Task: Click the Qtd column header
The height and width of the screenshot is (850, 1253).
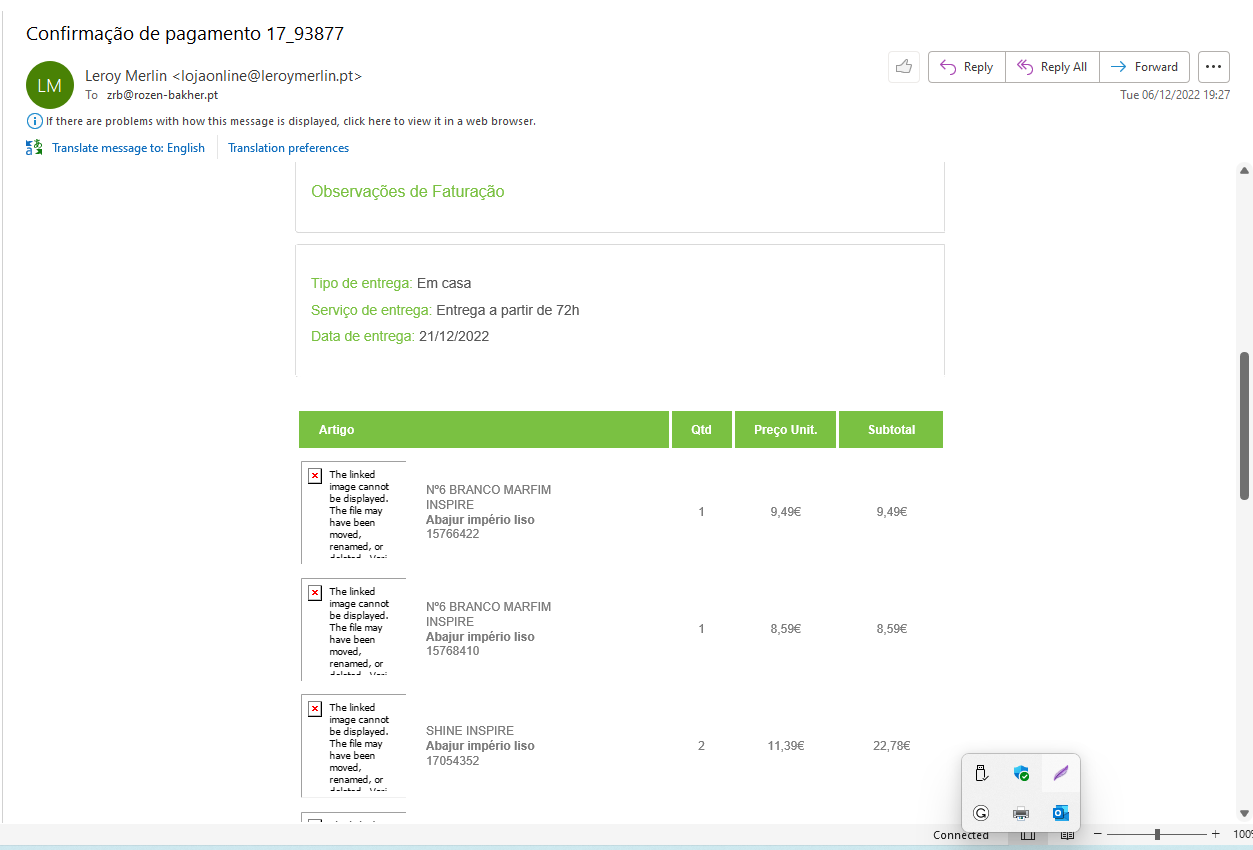Action: 701,430
